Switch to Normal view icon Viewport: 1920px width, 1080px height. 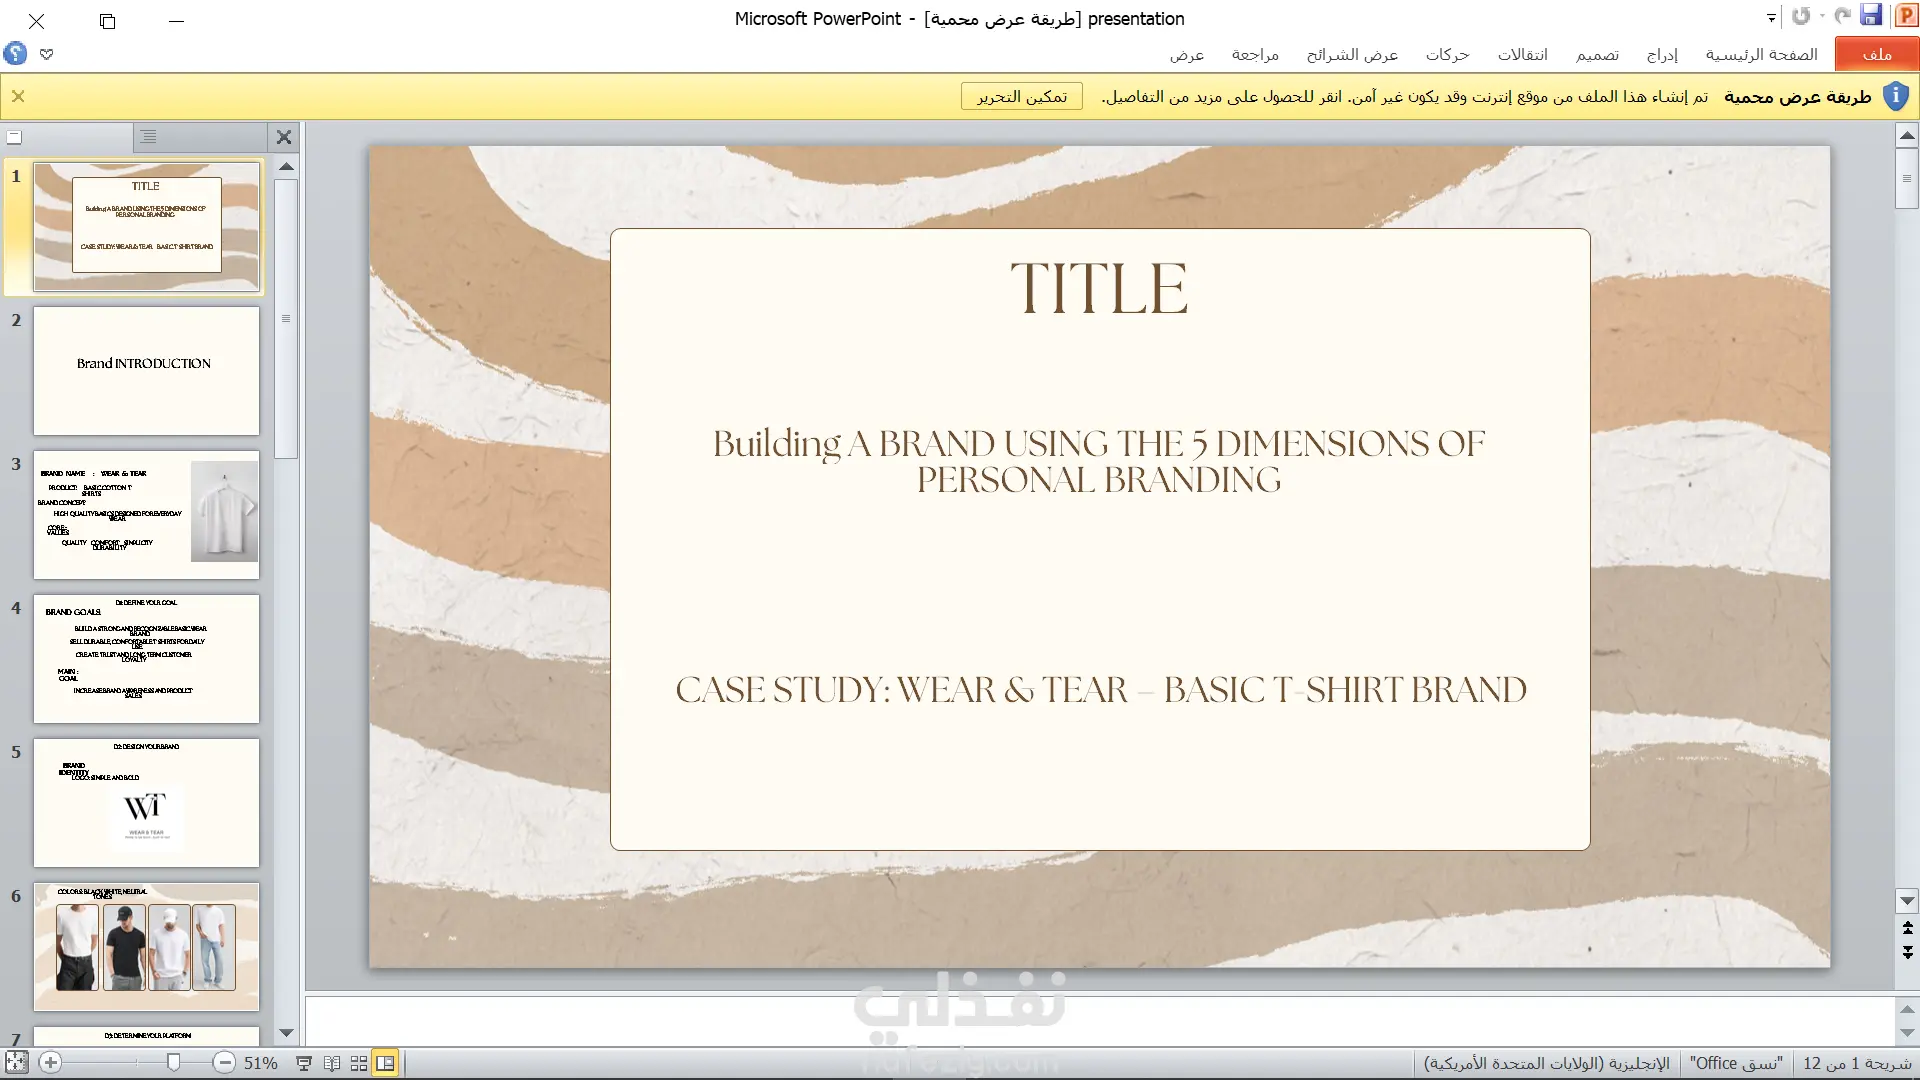pyautogui.click(x=385, y=1063)
